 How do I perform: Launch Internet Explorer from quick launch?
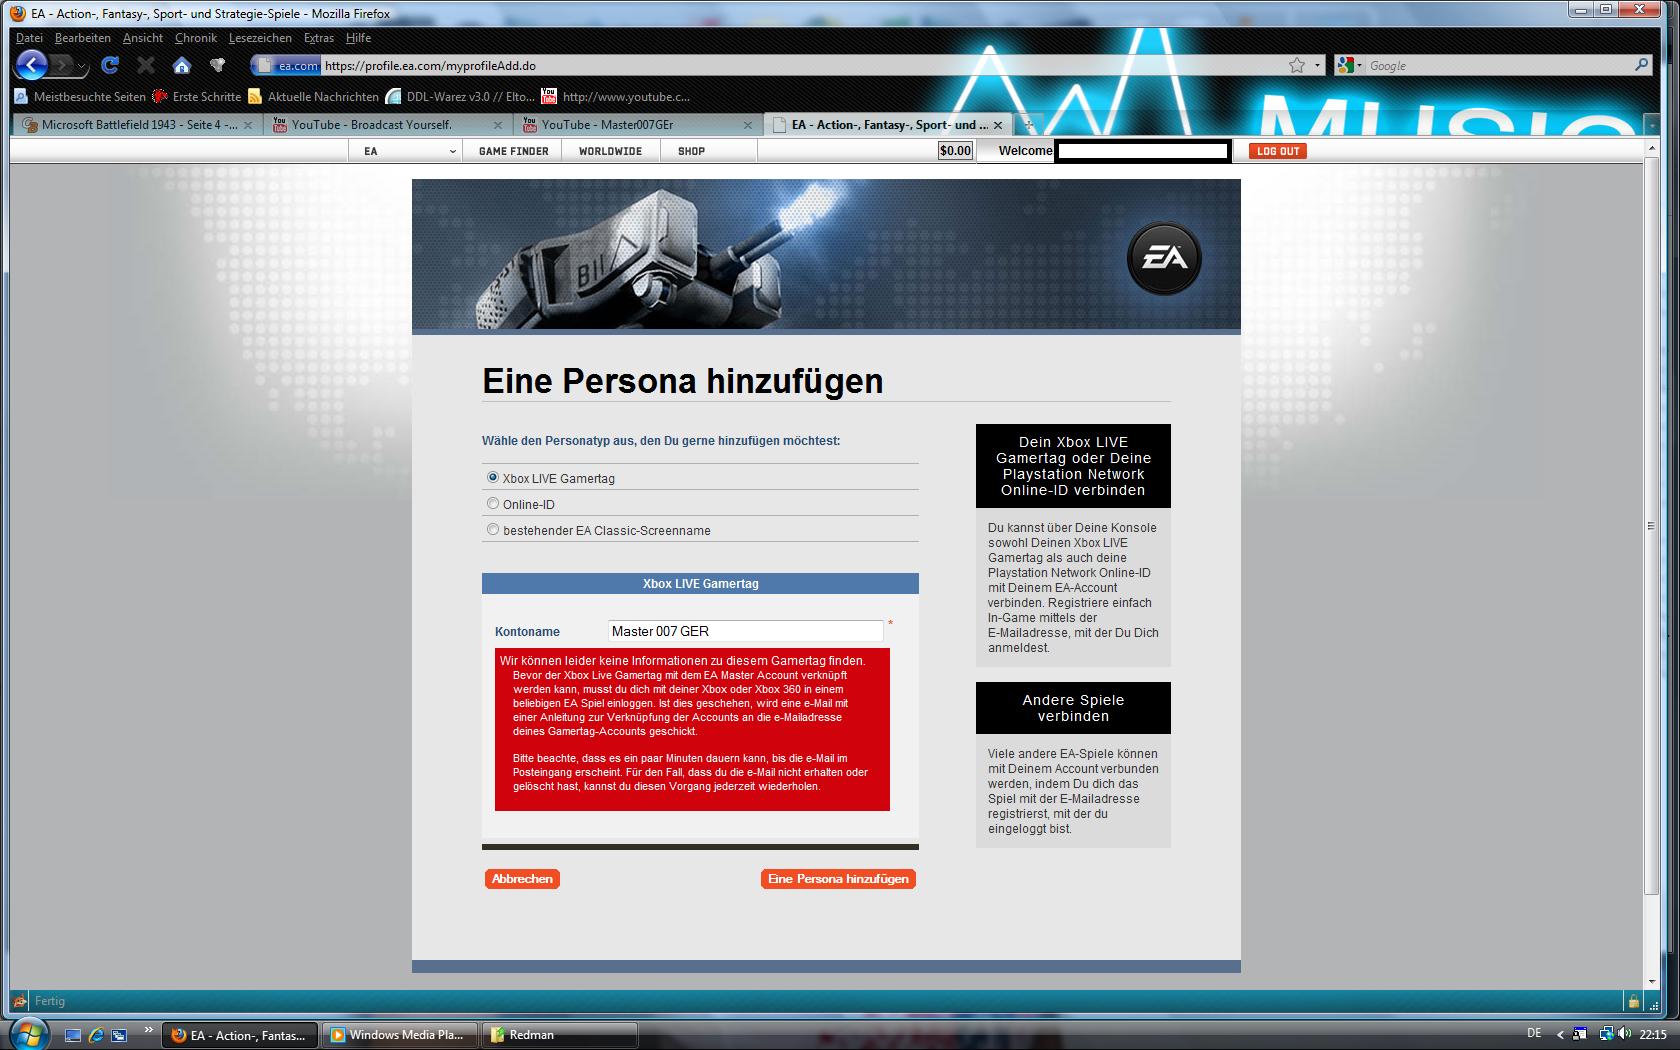96,1036
